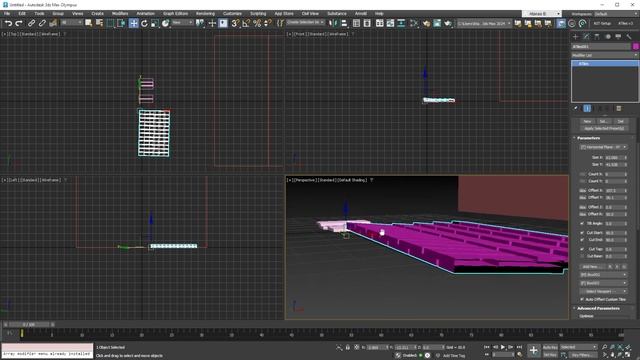Toggle the Percent Snap icon
The image size is (640, 360).
point(257,23)
